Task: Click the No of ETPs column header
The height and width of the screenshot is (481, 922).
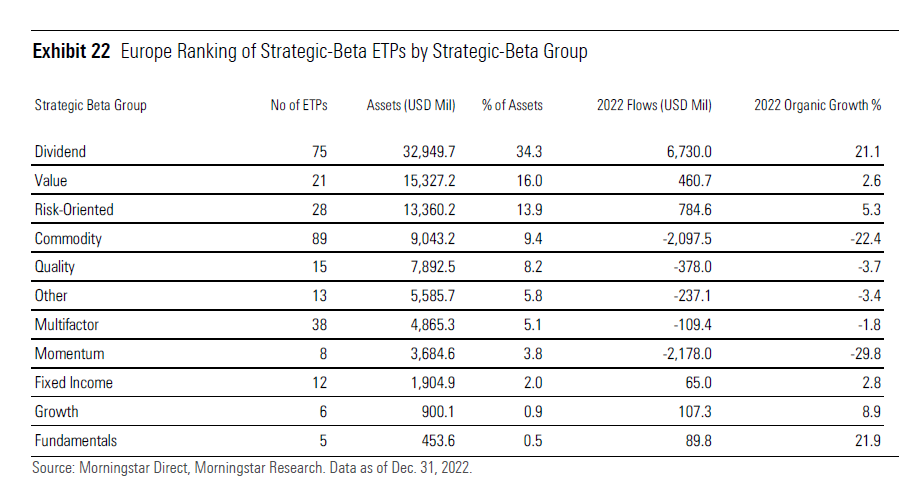Action: tap(299, 105)
